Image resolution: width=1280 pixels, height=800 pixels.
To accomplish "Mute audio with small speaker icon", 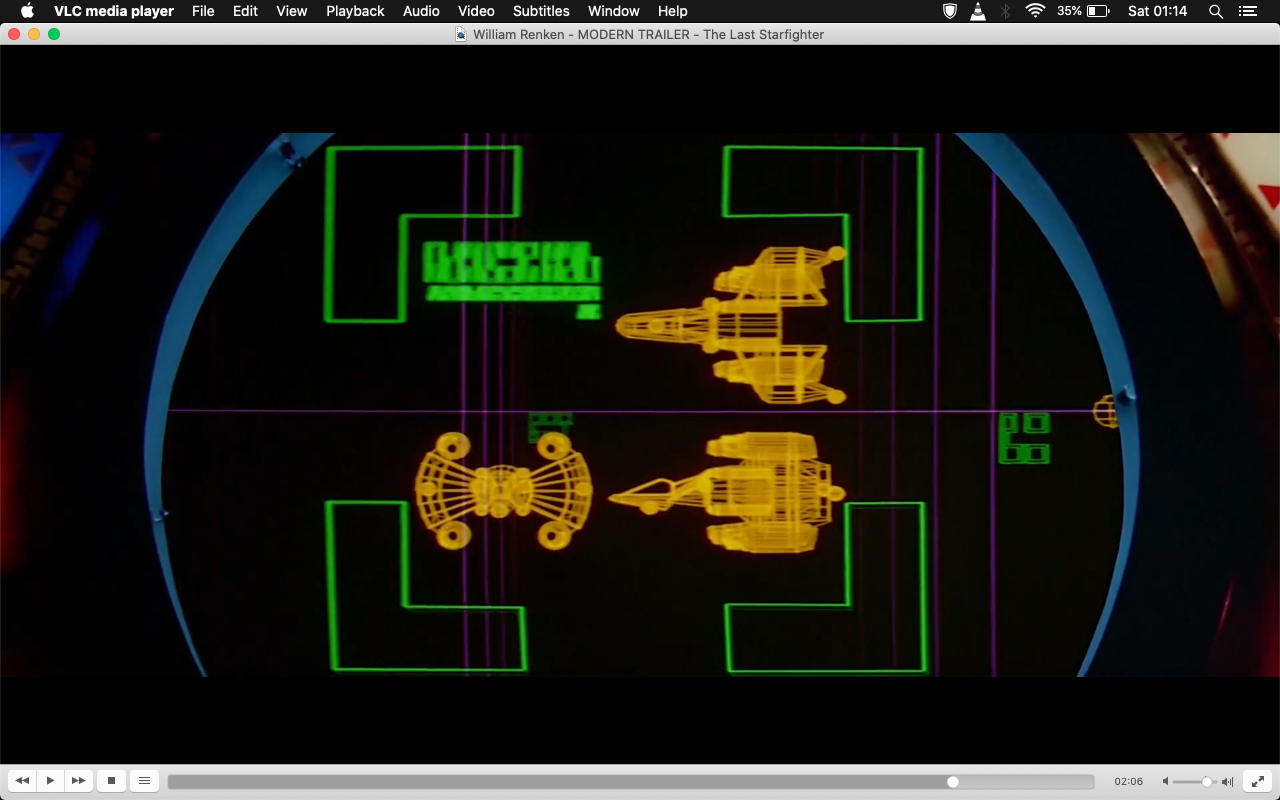I will [x=1165, y=781].
